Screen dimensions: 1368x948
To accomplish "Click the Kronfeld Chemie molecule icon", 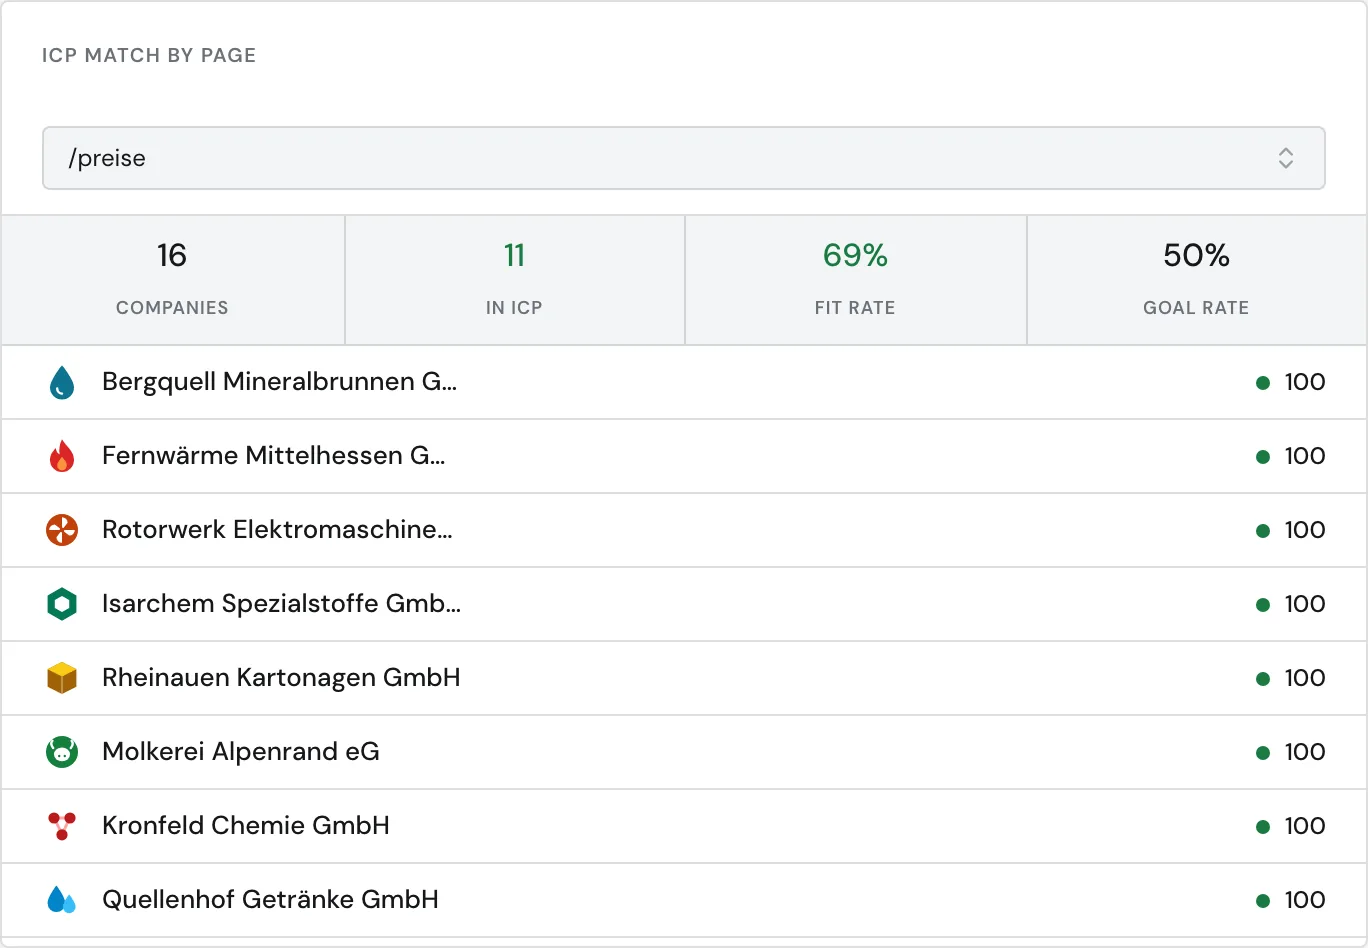I will click(x=62, y=826).
